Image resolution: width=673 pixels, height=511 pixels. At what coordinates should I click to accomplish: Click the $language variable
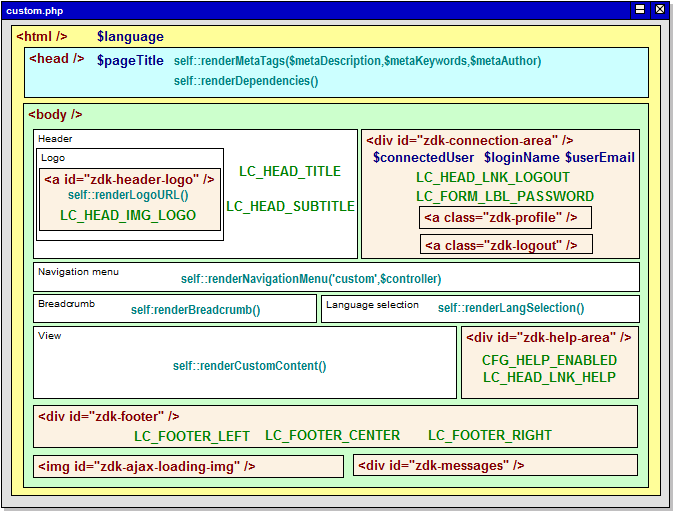tap(130, 37)
